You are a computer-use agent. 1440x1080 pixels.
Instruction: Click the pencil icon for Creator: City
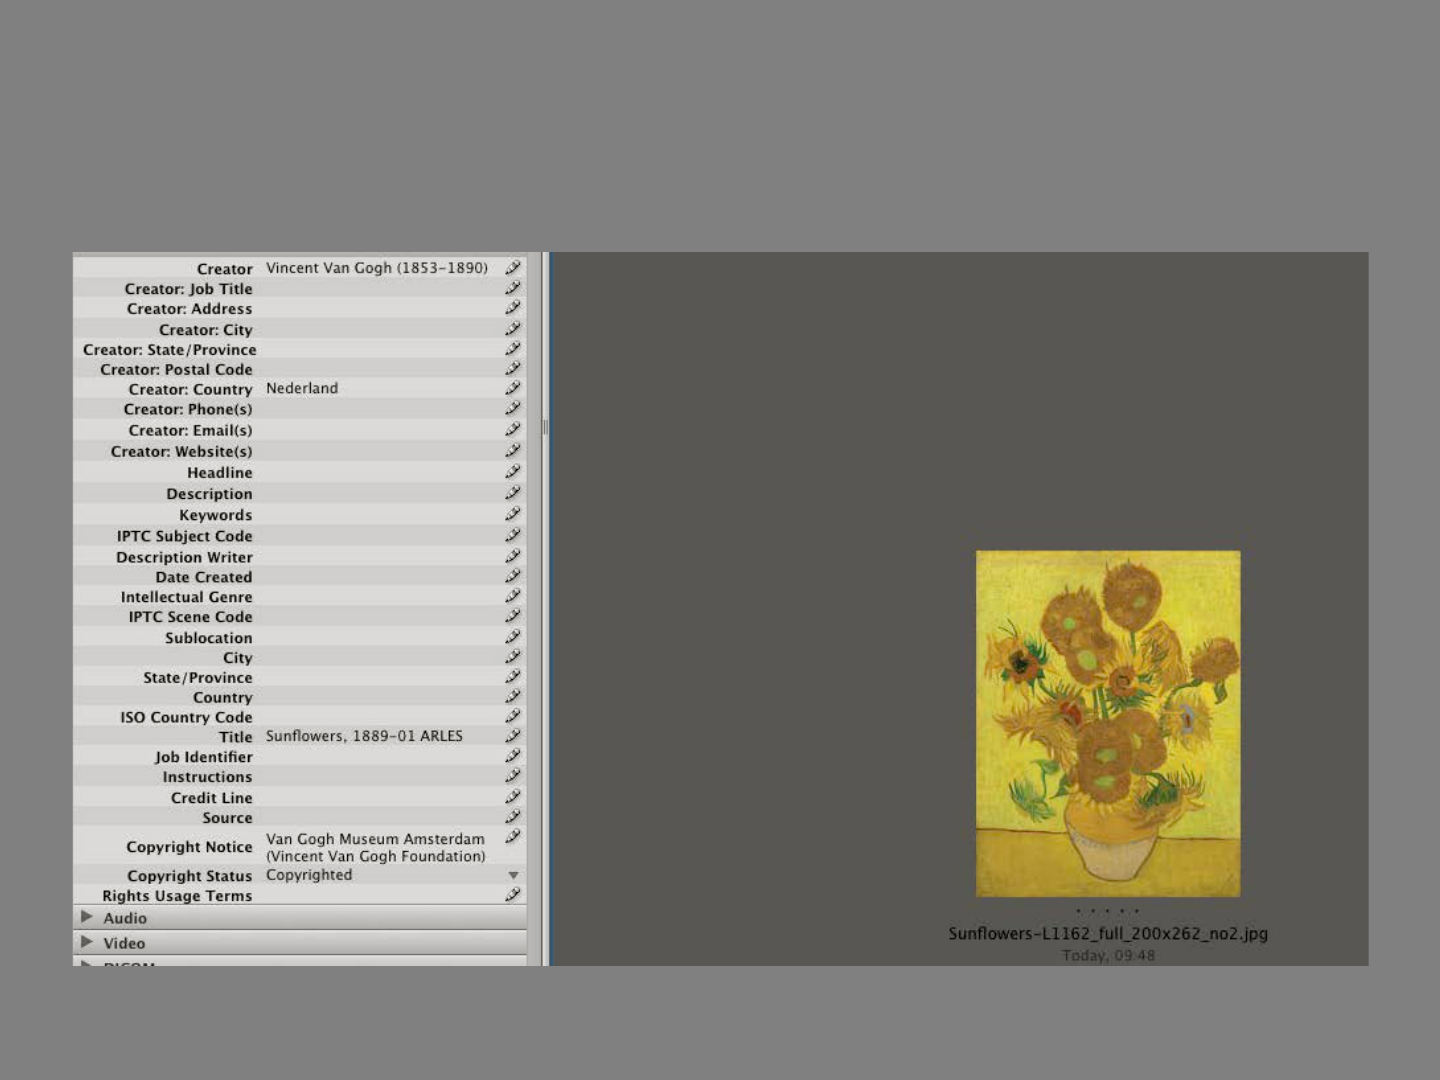tap(513, 329)
